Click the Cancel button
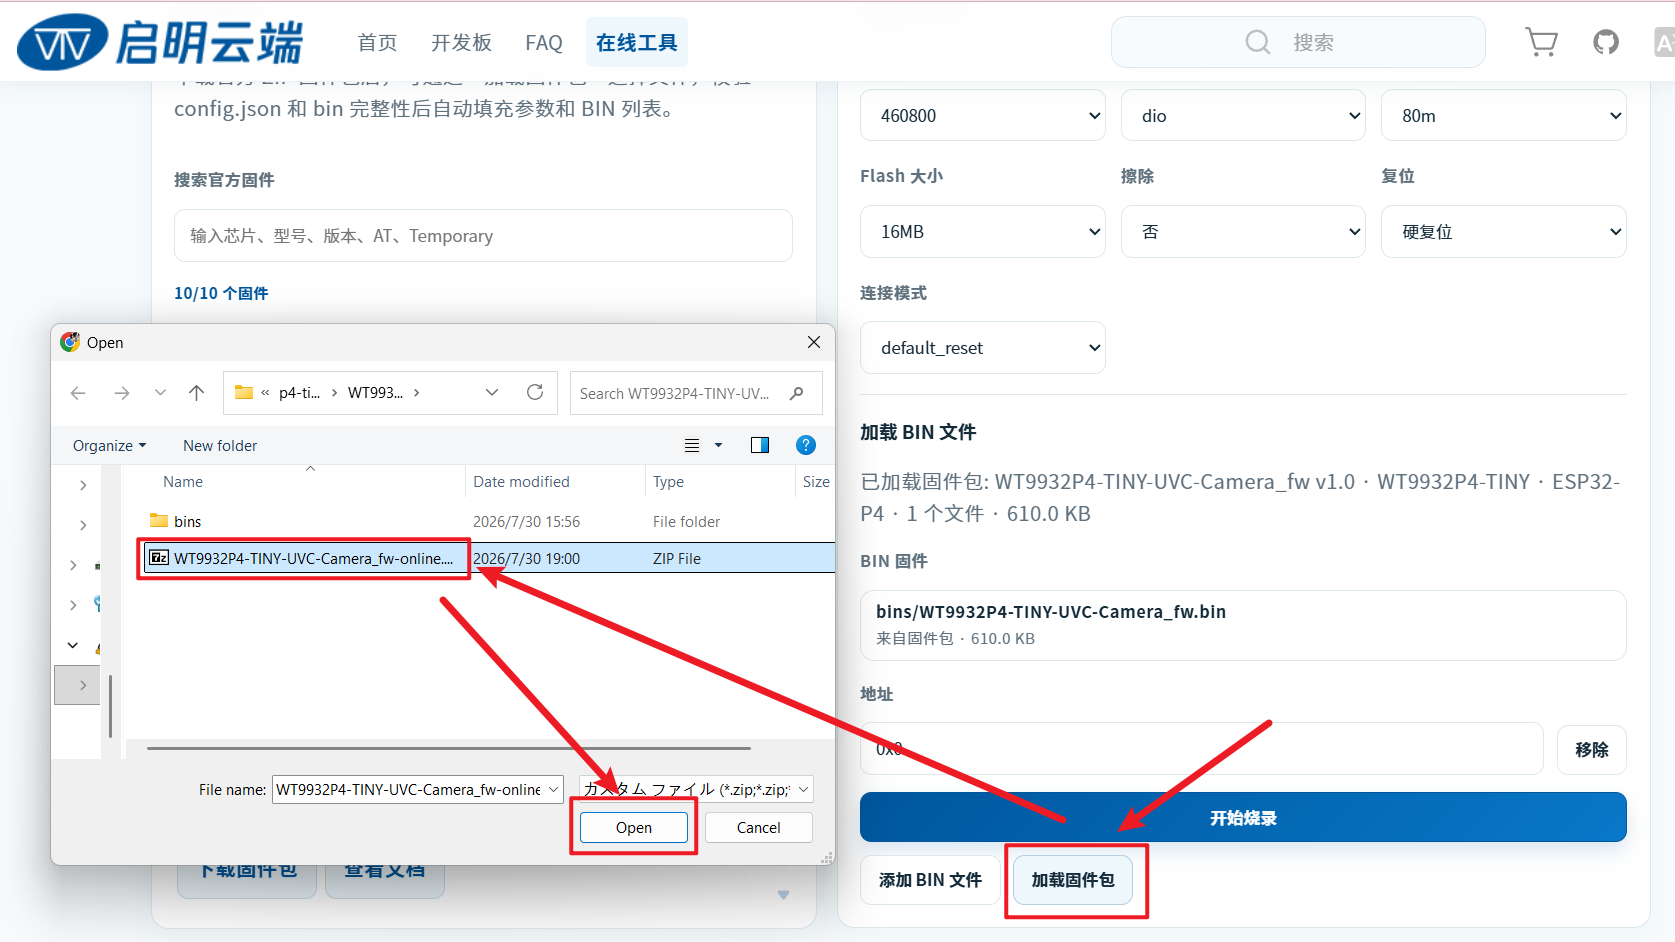Image resolution: width=1675 pixels, height=942 pixels. click(x=758, y=827)
